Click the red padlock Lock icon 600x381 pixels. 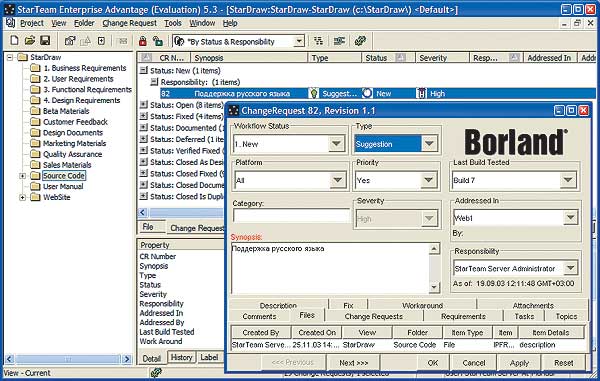(x=143, y=41)
